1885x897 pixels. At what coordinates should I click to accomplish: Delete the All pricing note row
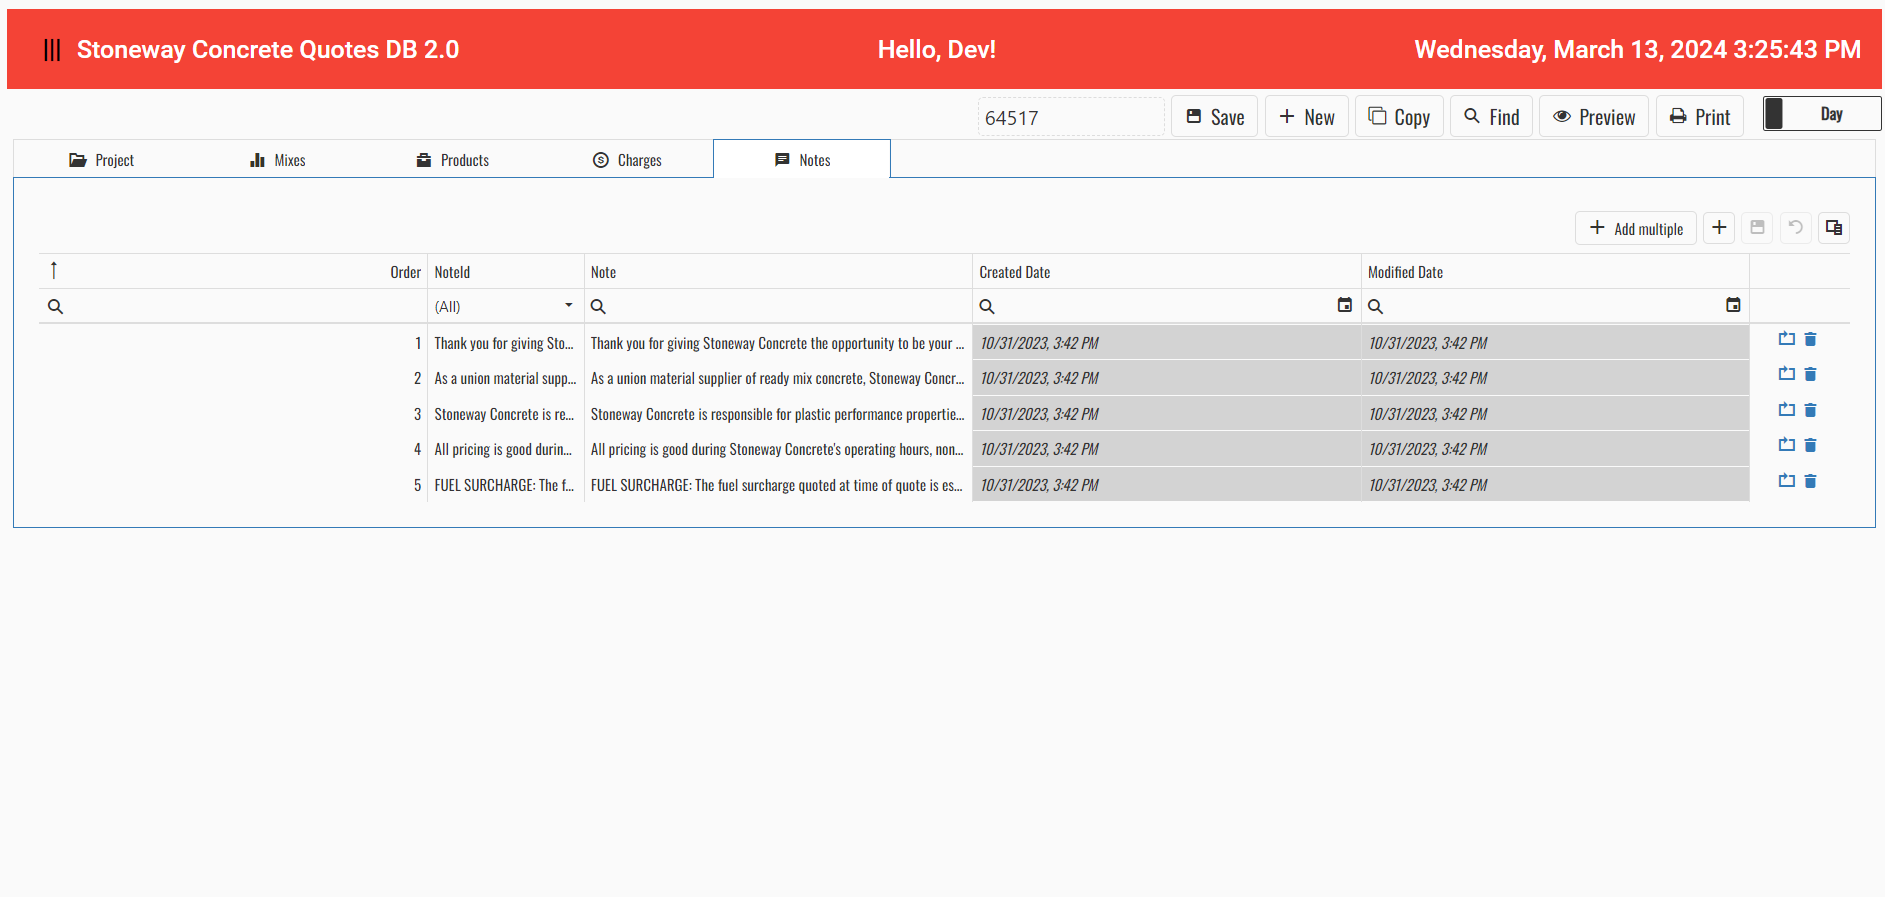click(1810, 445)
